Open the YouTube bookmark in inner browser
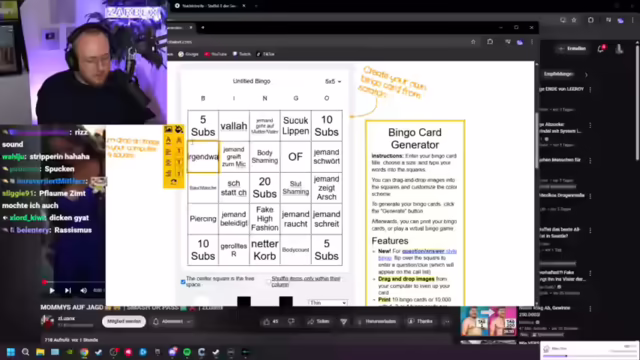The height and width of the screenshot is (360, 640). [x=216, y=54]
